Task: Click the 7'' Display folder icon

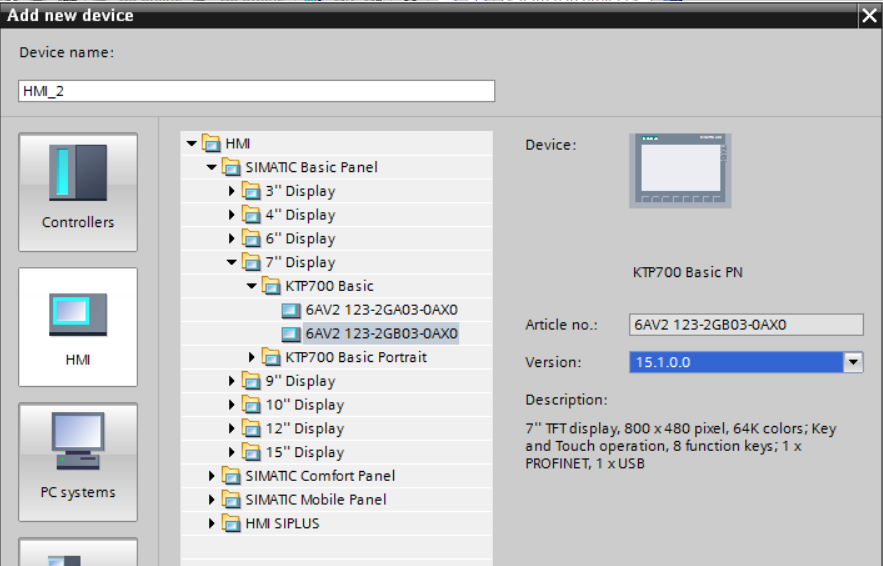Action: tap(251, 262)
